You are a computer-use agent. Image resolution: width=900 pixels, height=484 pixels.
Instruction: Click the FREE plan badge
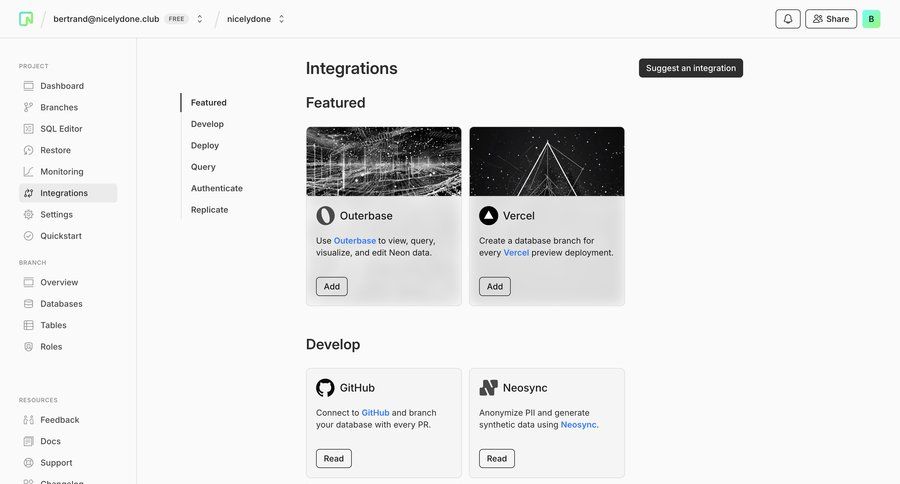pyautogui.click(x=176, y=19)
